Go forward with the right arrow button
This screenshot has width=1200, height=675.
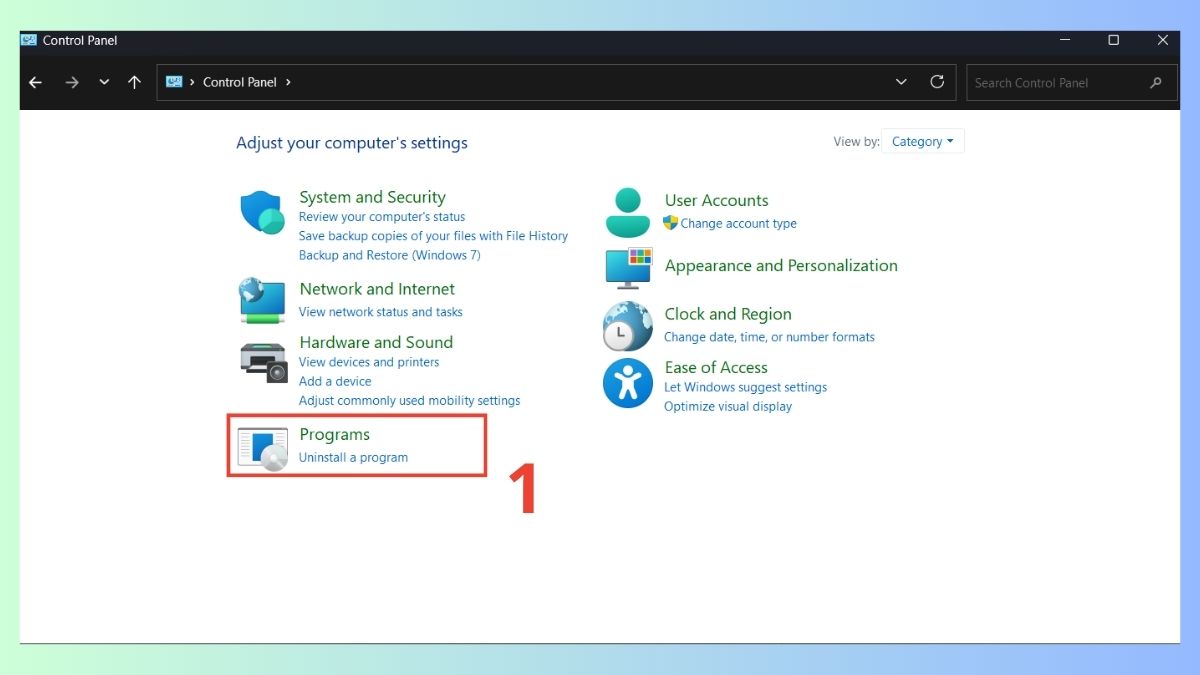(x=71, y=82)
